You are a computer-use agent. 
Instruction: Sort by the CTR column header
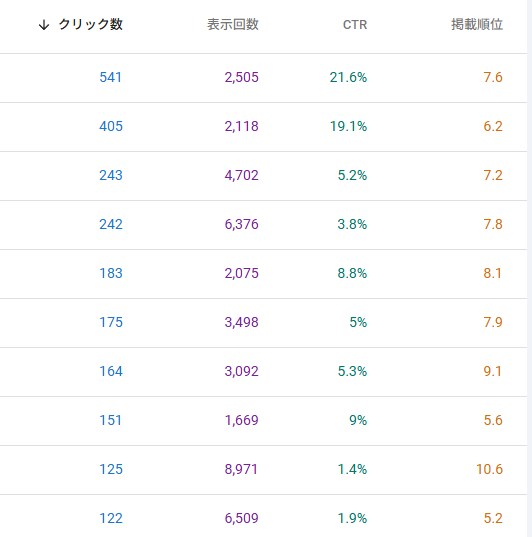[355, 25]
